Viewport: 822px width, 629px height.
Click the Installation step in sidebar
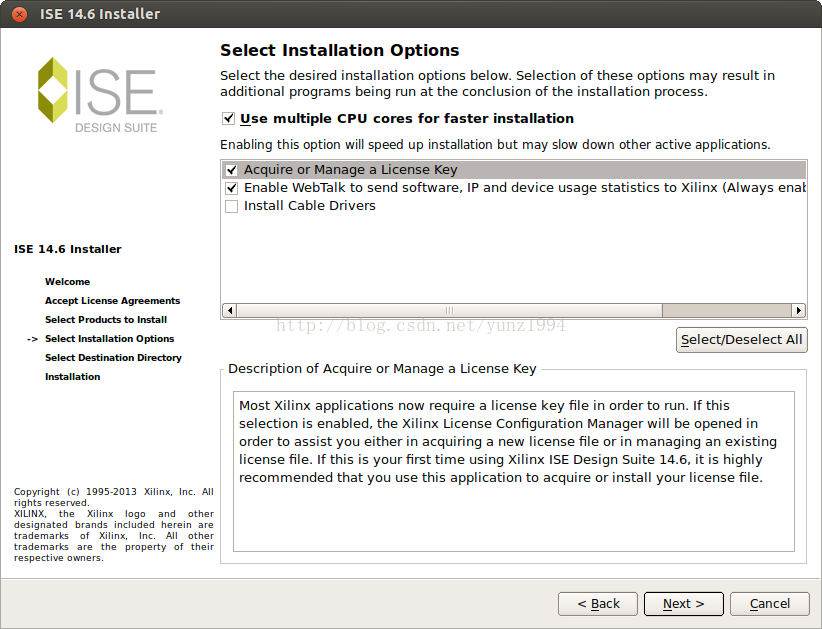point(72,376)
